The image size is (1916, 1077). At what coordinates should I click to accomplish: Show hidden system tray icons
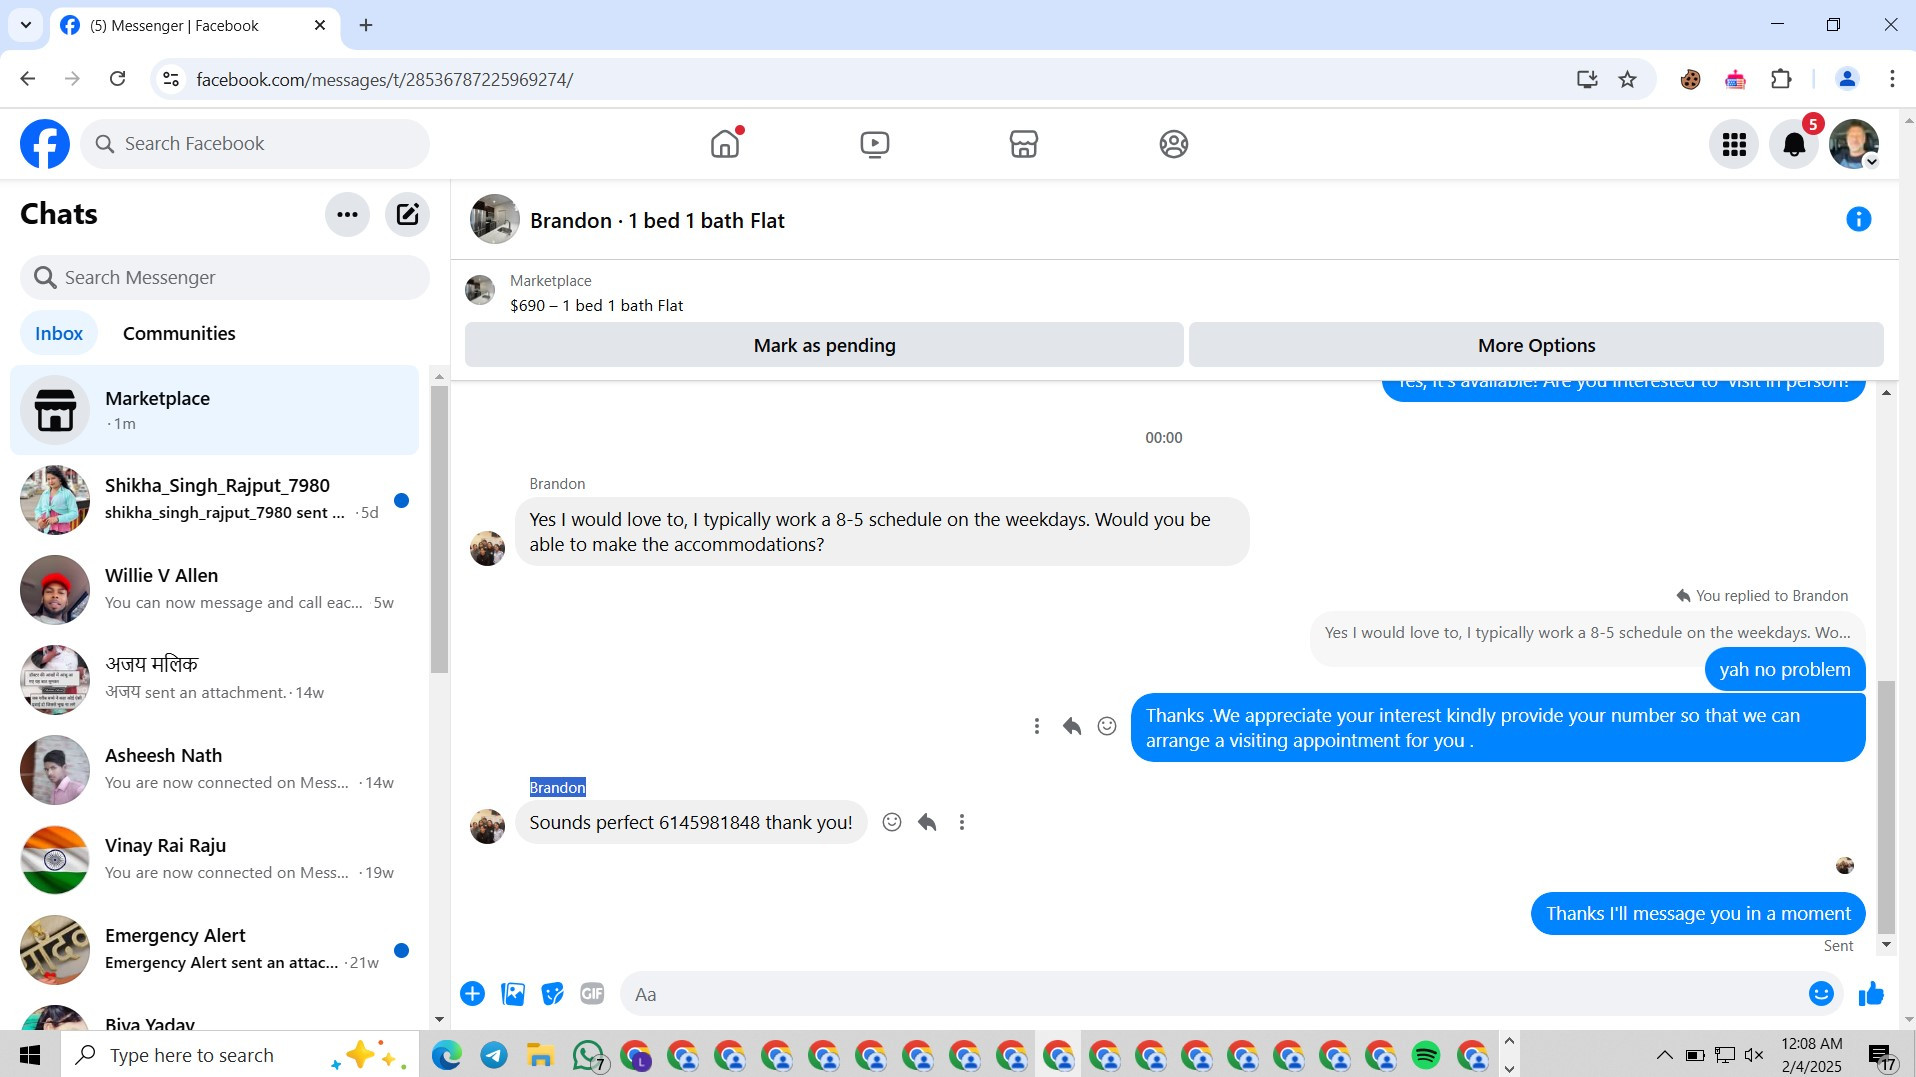click(1664, 1055)
